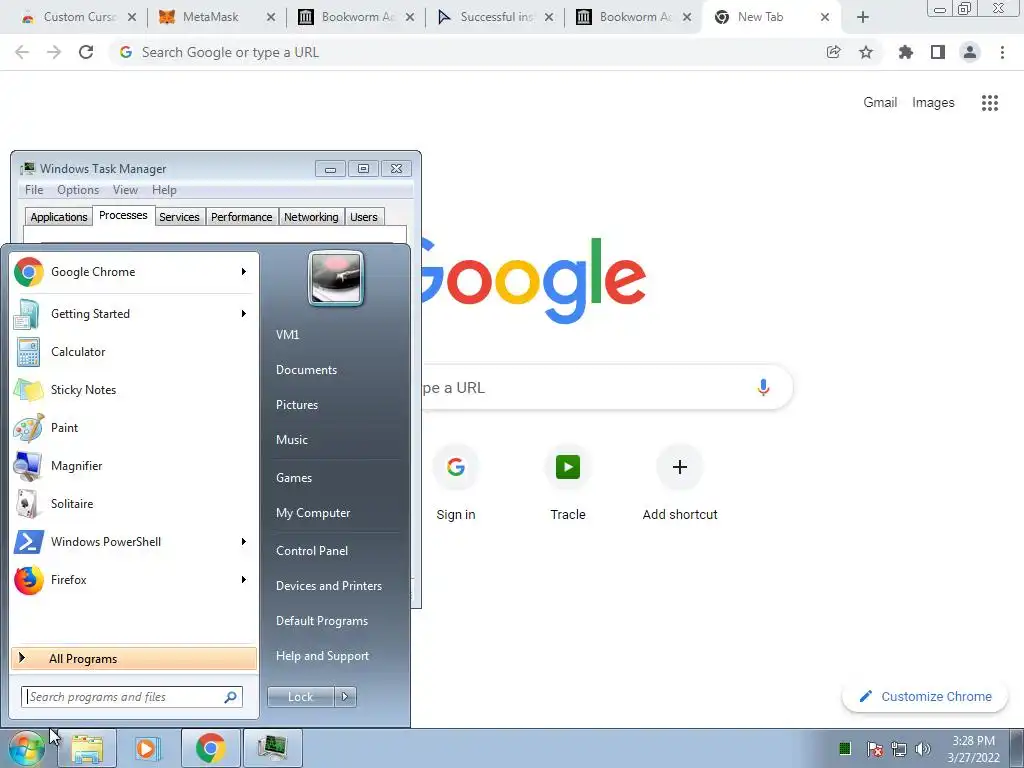Switch to Performance tab in Task Manager
The height and width of the screenshot is (768, 1024).
(242, 217)
